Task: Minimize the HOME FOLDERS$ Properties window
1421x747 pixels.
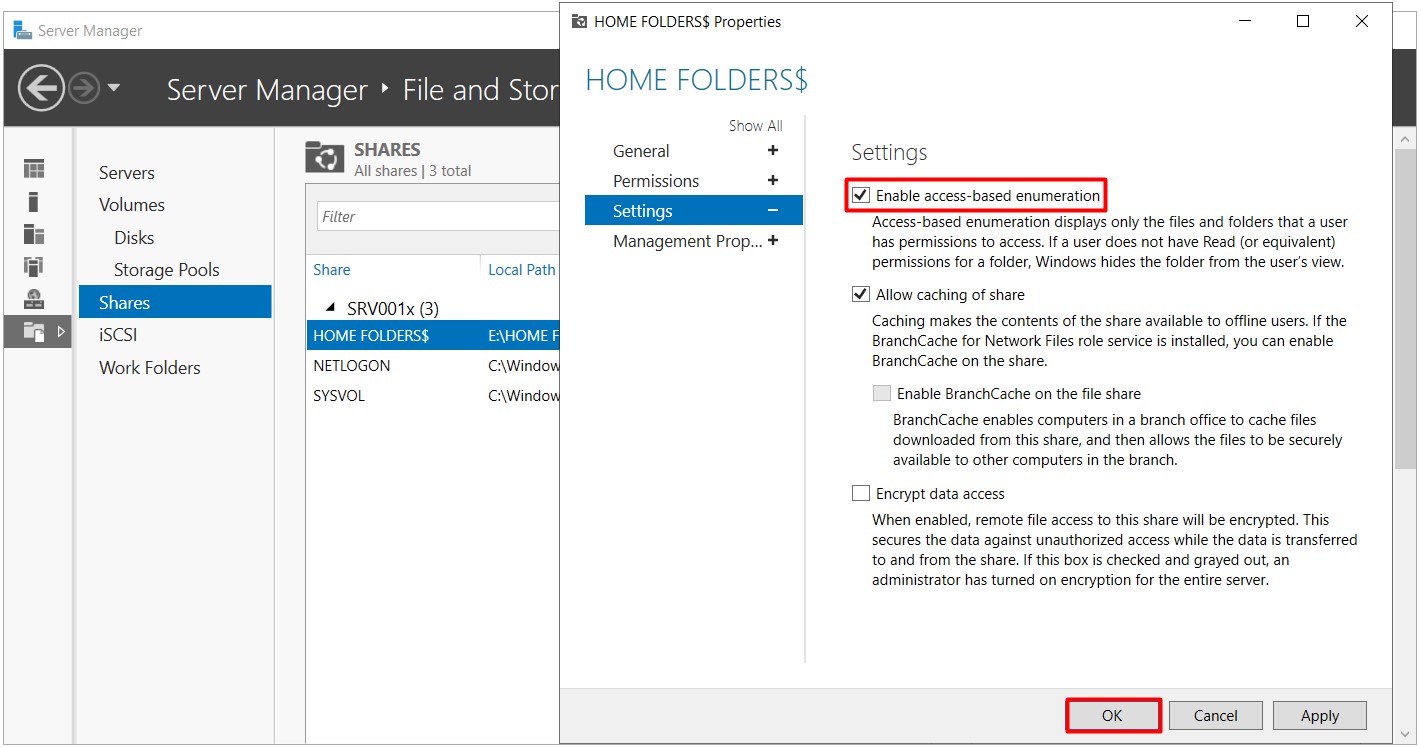Action: click(x=1245, y=21)
